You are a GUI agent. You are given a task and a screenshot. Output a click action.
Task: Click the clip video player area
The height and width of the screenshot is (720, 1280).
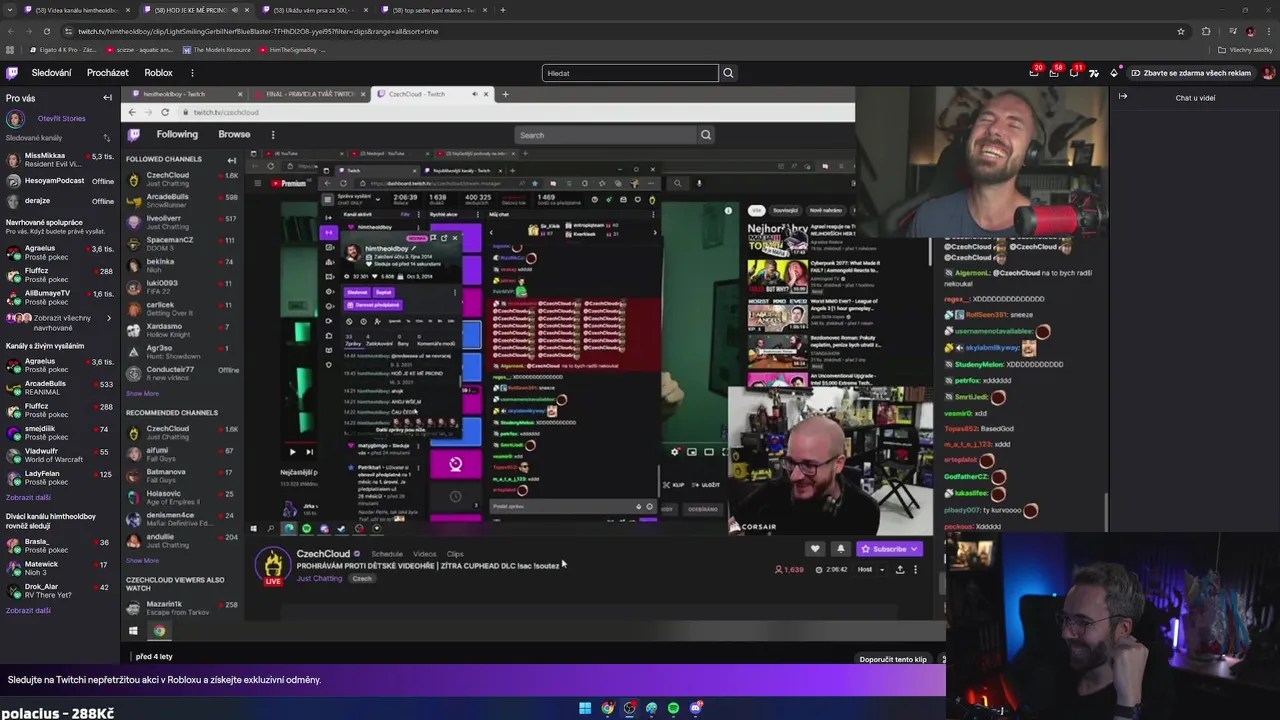pos(533,364)
